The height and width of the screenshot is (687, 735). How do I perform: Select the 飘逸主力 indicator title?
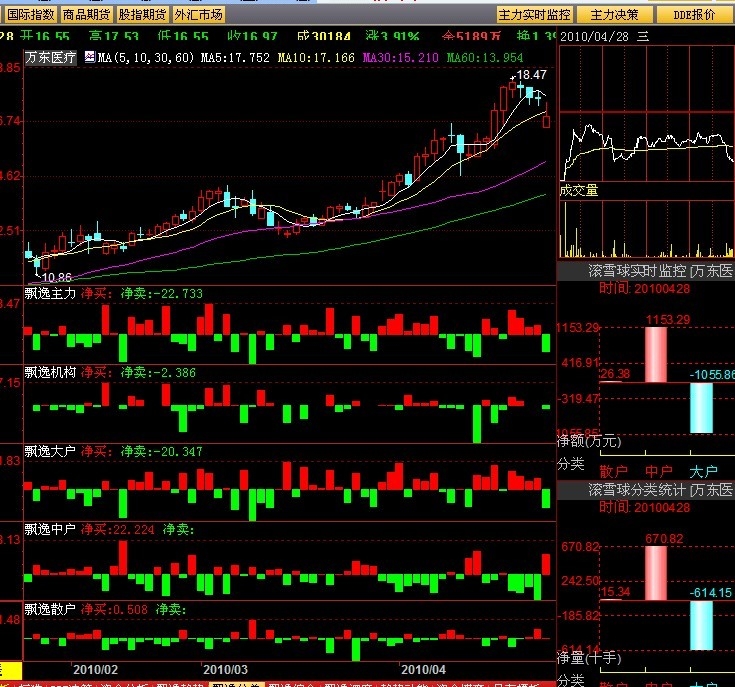coord(50,293)
